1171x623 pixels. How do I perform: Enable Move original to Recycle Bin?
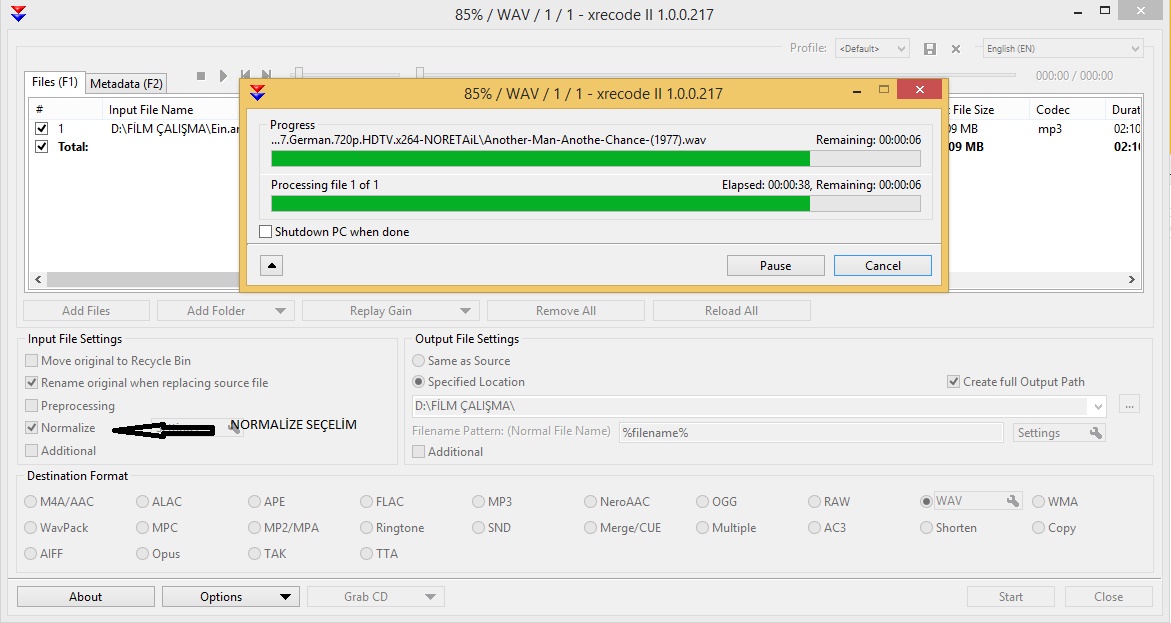(x=31, y=361)
